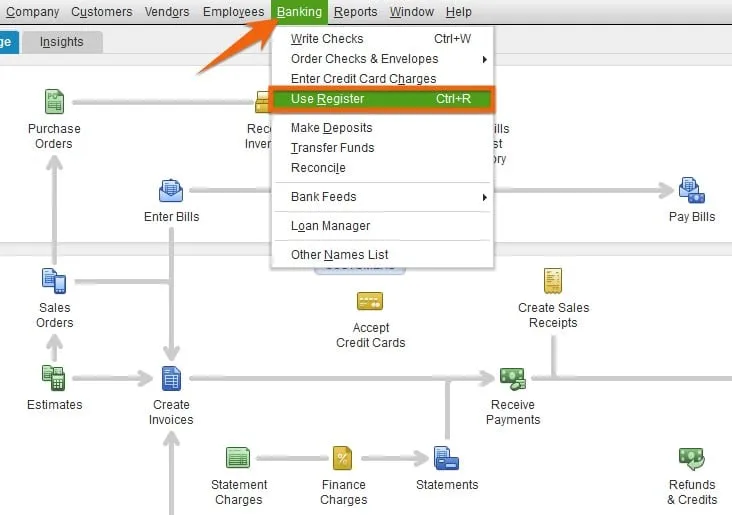Choose Make Deposits menu item
Viewport: 732px width, 515px height.
pyautogui.click(x=381, y=128)
